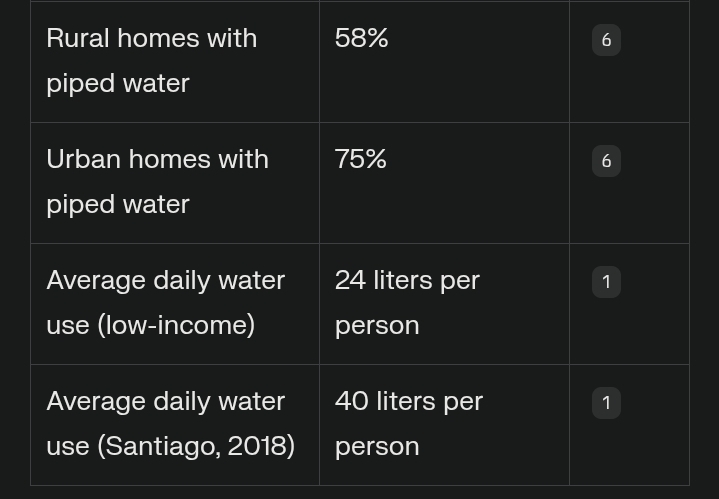Select the low-income average daily water label
The height and width of the screenshot is (499, 719).
click(165, 302)
